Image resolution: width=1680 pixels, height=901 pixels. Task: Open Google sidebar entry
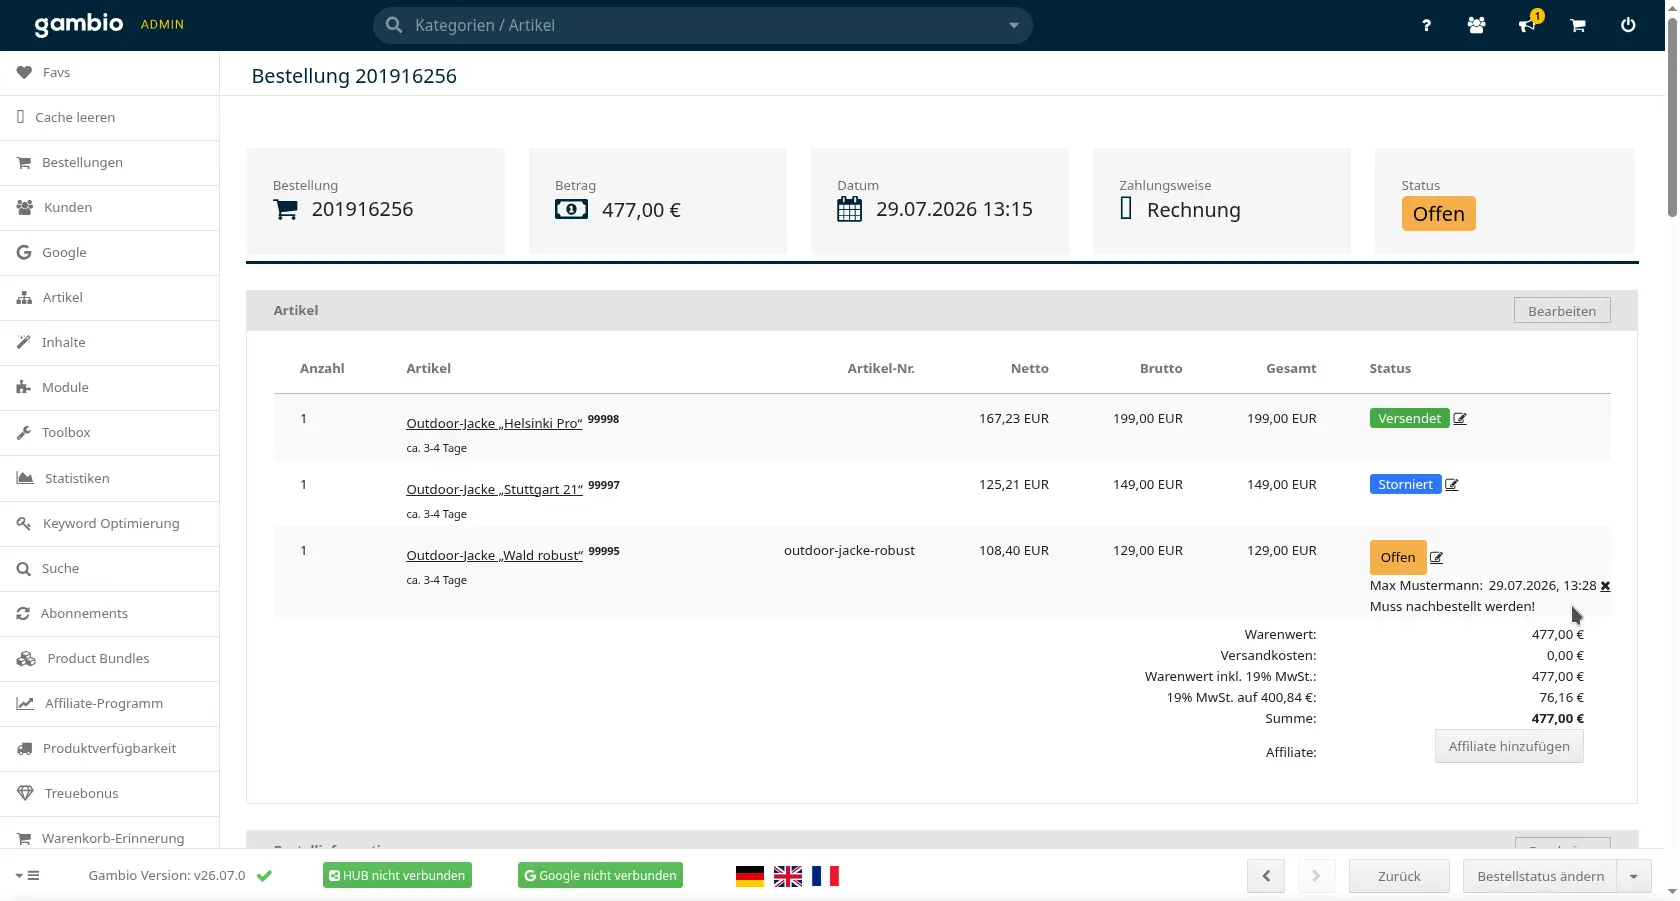110,253
